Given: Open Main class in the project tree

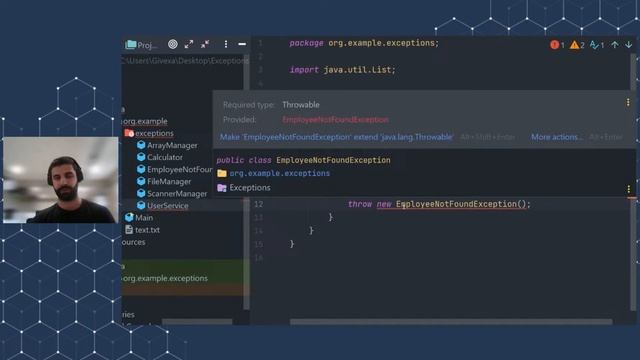Looking at the screenshot, I should point(144,218).
